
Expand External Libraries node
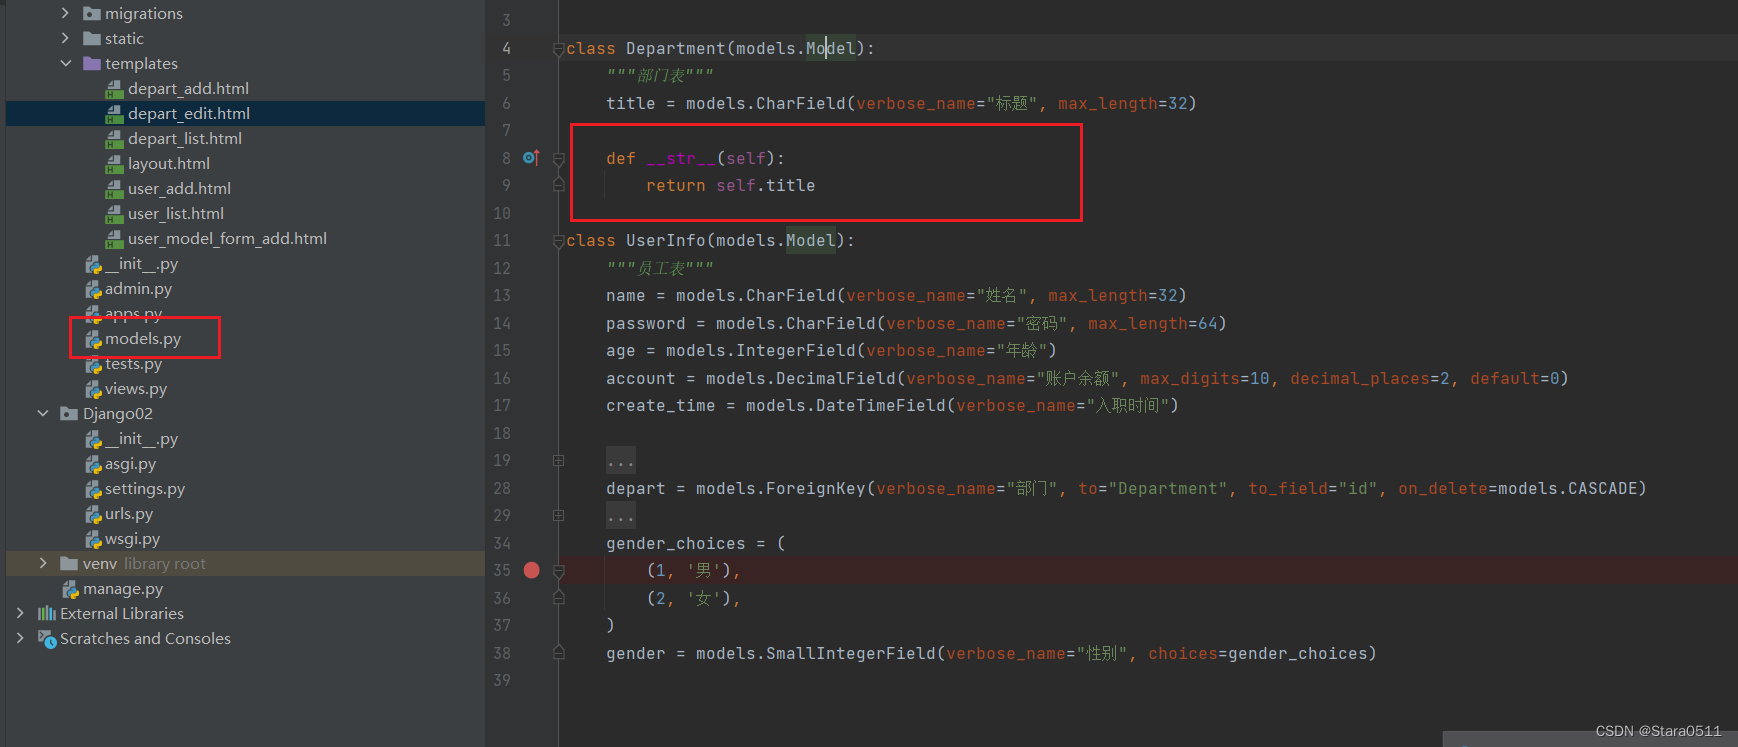[x=20, y=613]
